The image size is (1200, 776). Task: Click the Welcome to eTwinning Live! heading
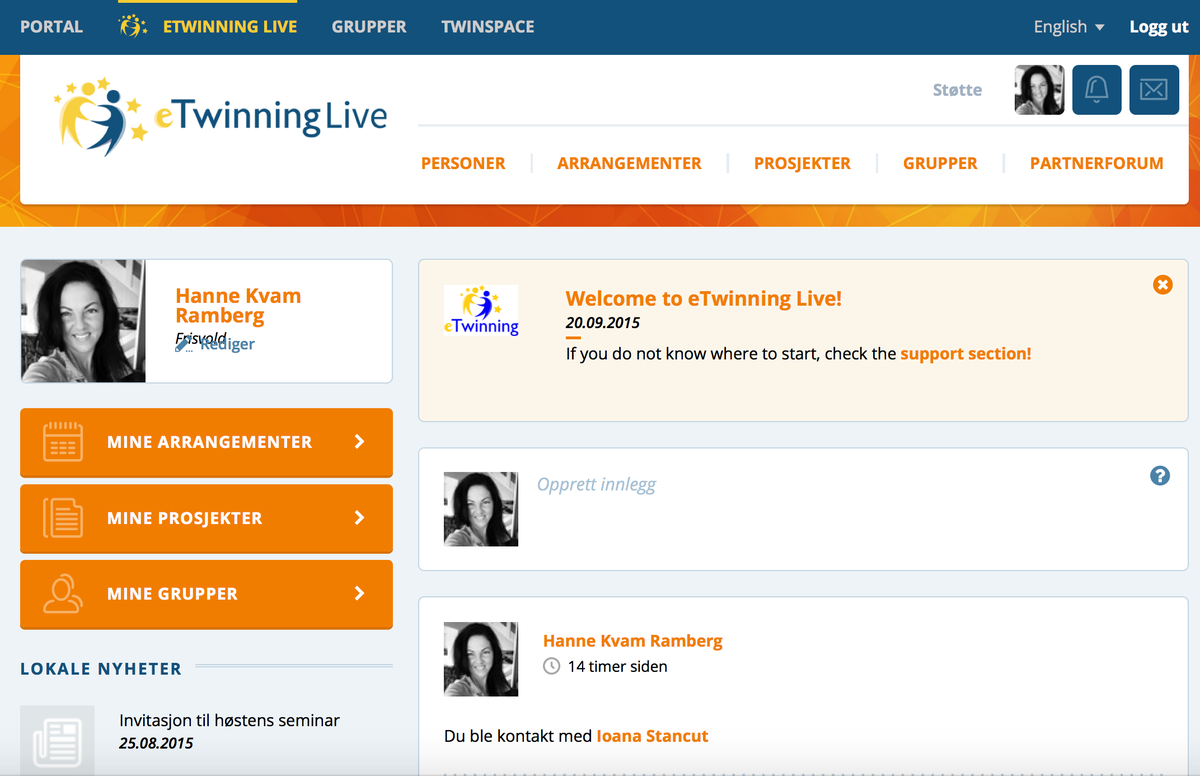[x=704, y=298]
